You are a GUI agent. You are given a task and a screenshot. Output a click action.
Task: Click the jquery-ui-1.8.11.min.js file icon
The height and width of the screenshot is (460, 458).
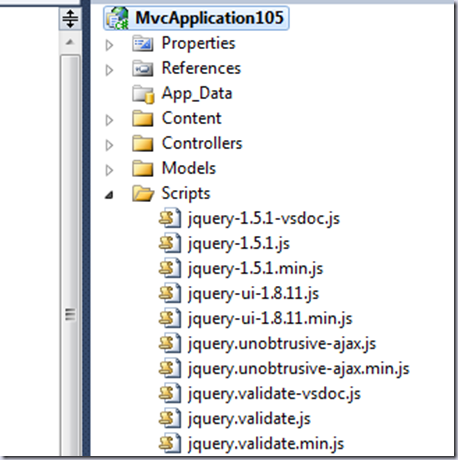(170, 318)
